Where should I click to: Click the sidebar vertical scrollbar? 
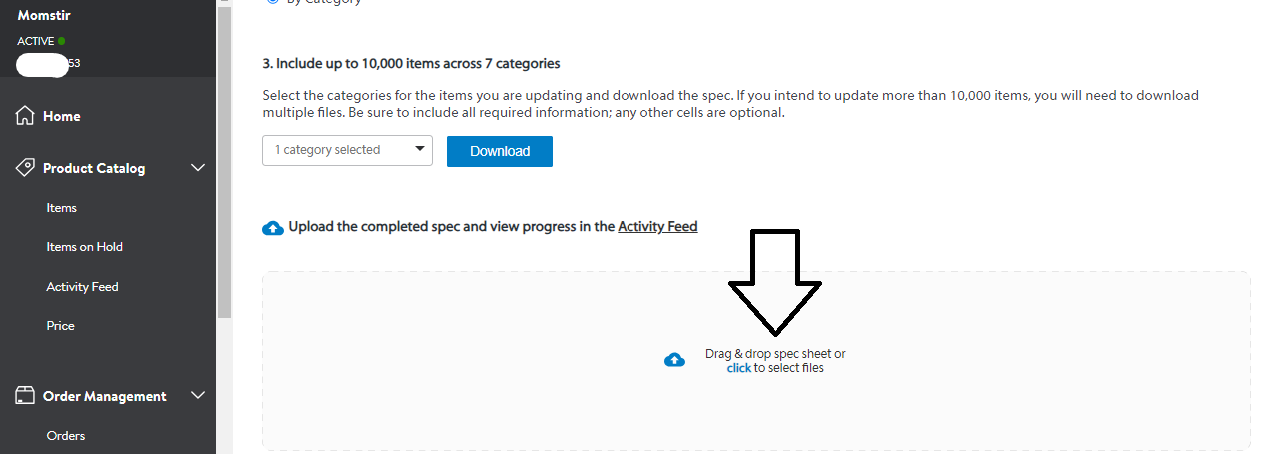point(224,160)
